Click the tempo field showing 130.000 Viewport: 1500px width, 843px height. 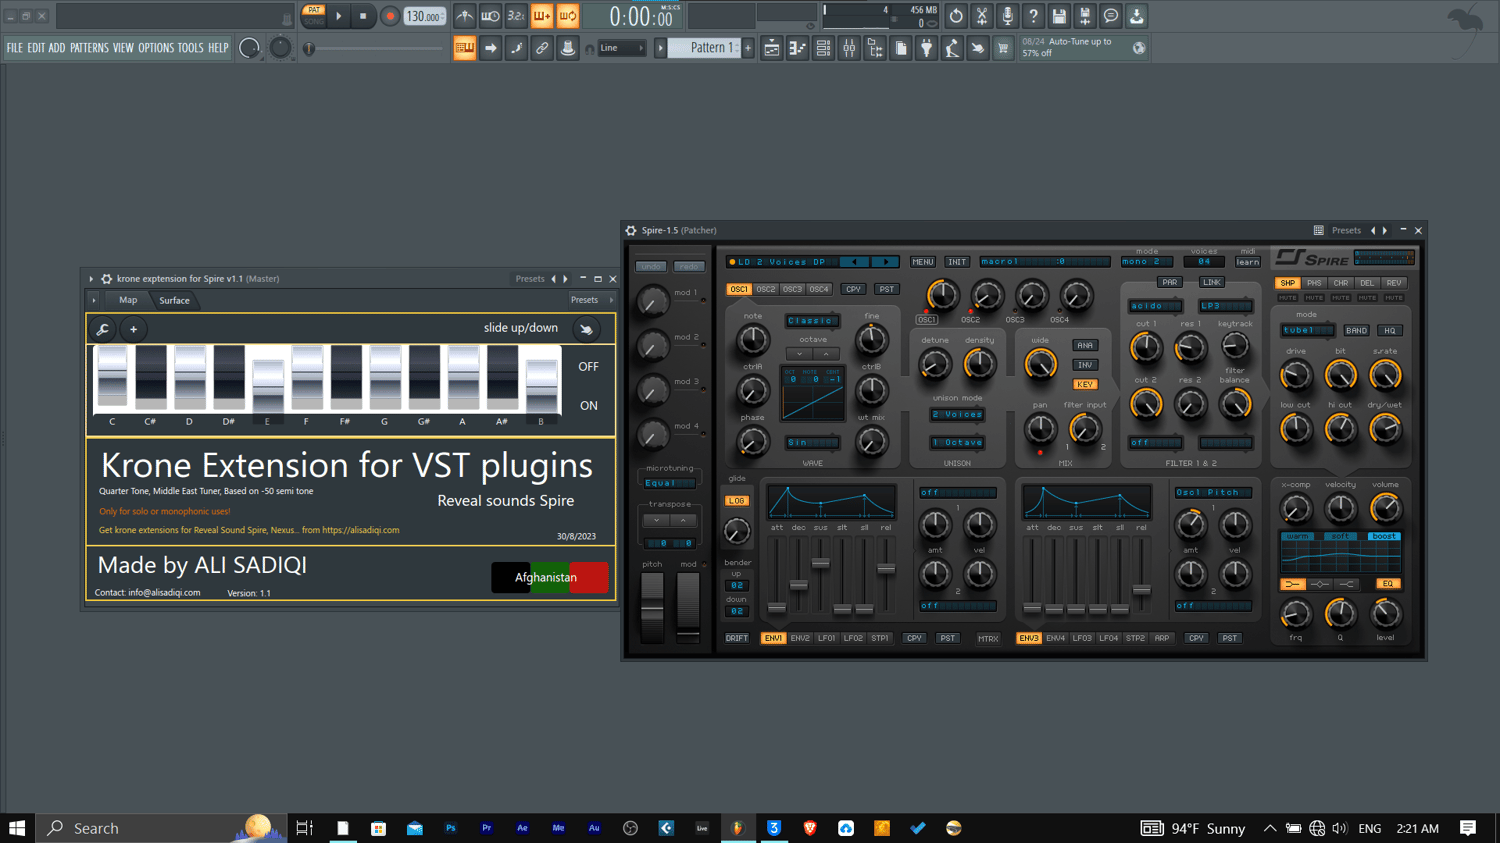tap(424, 16)
